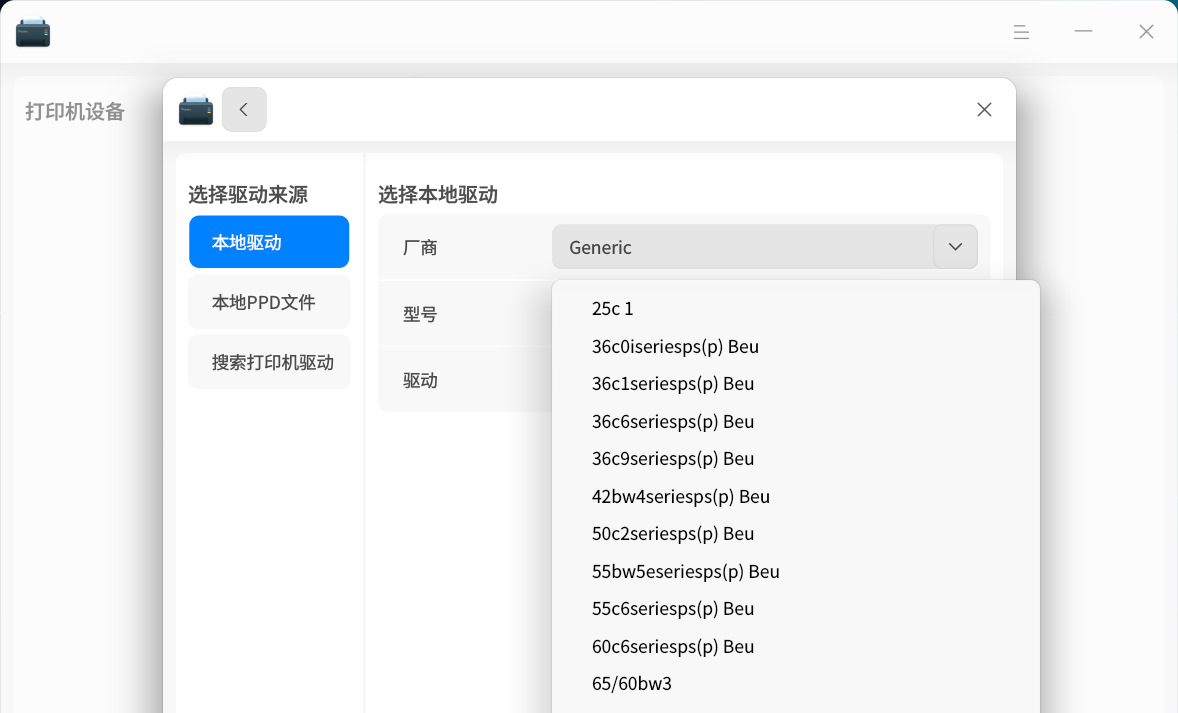The width and height of the screenshot is (1178, 713).
Task: Select 65/60bw3 model
Action: point(796,684)
